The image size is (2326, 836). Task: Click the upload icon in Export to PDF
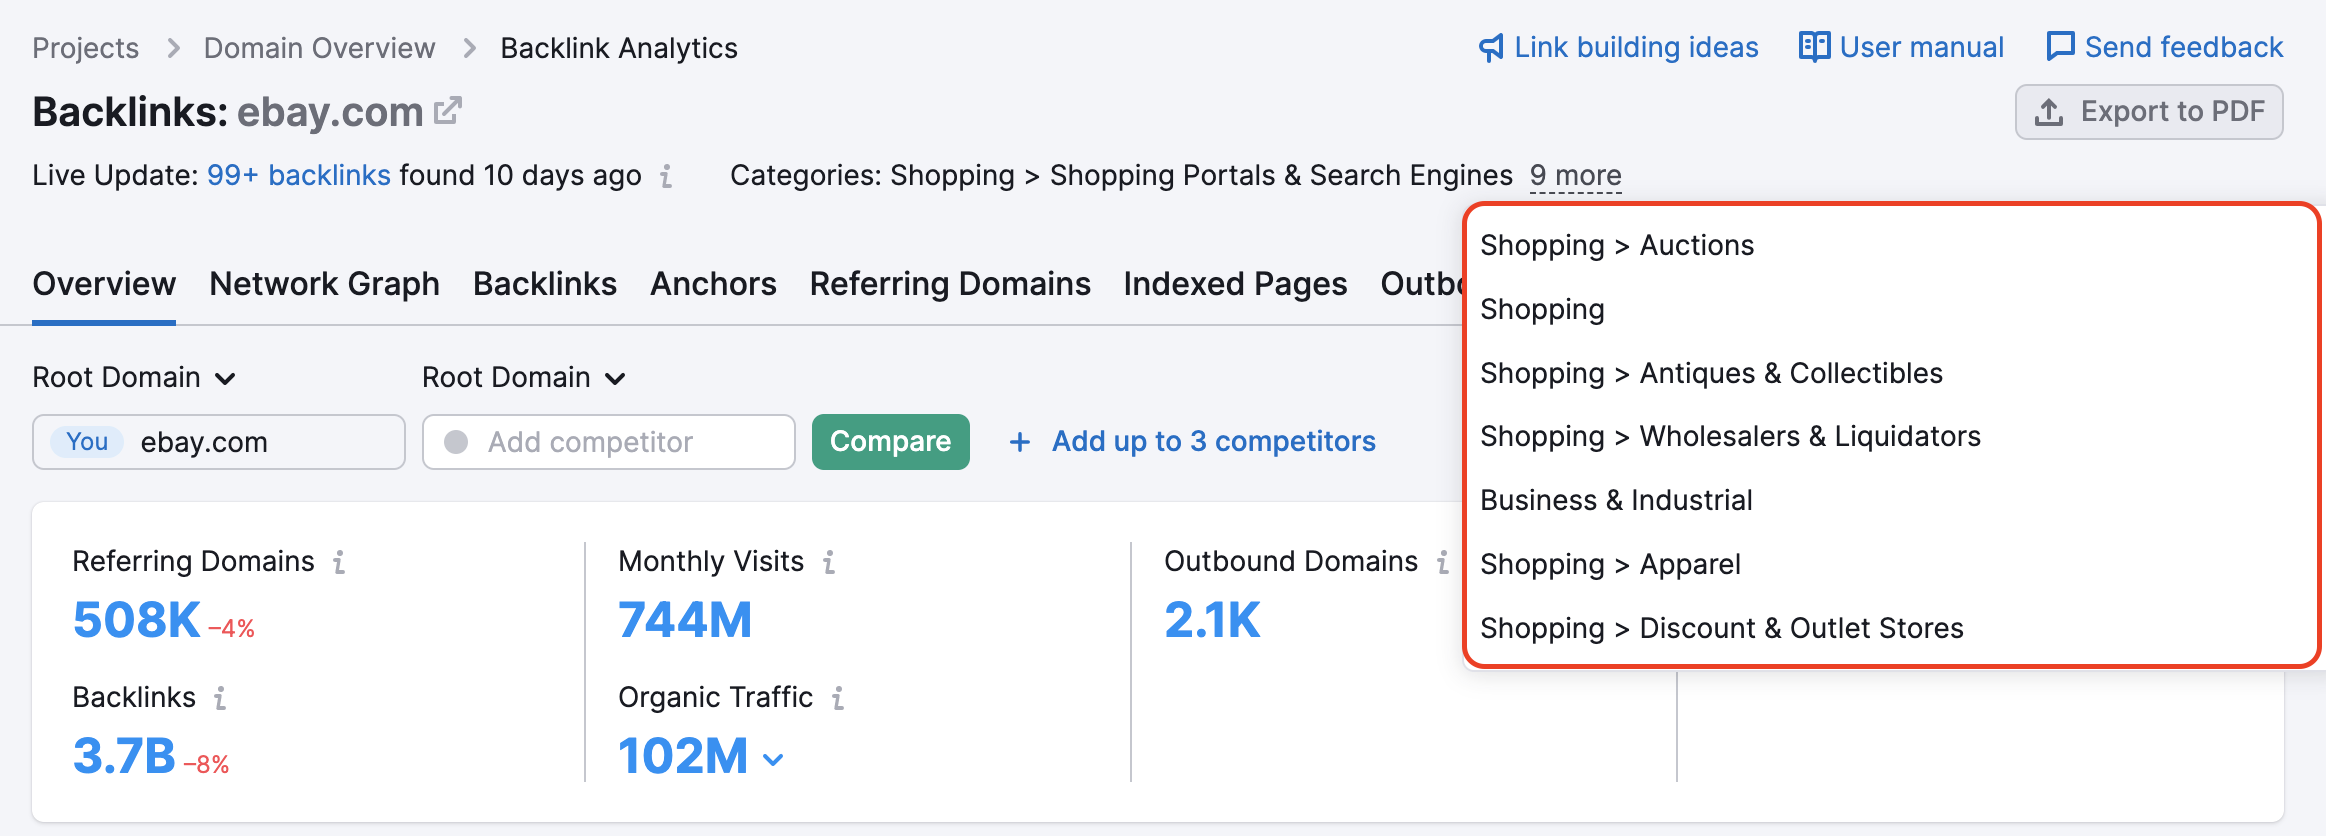pyautogui.click(x=2049, y=112)
